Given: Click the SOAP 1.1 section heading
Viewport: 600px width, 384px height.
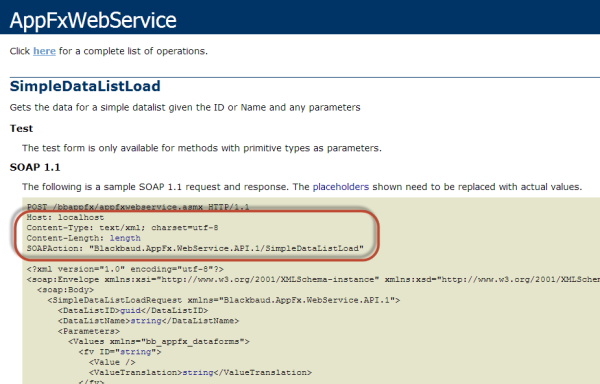Looking at the screenshot, I should pos(35,167).
